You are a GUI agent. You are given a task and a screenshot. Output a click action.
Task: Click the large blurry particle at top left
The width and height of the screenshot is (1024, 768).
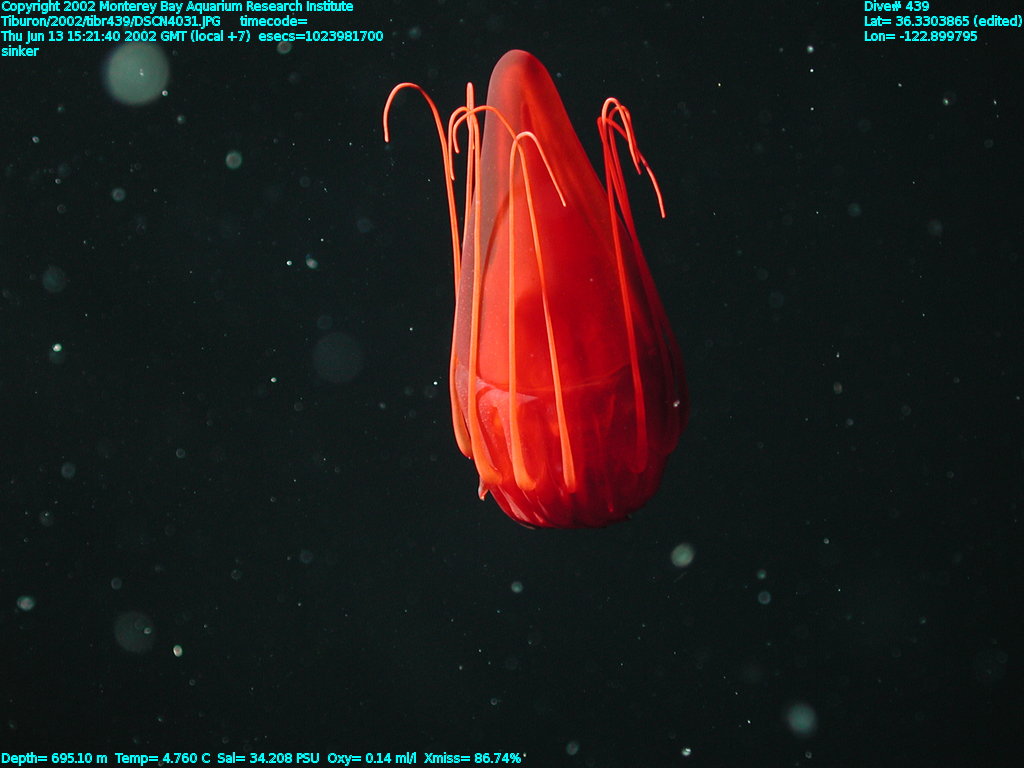pos(137,72)
